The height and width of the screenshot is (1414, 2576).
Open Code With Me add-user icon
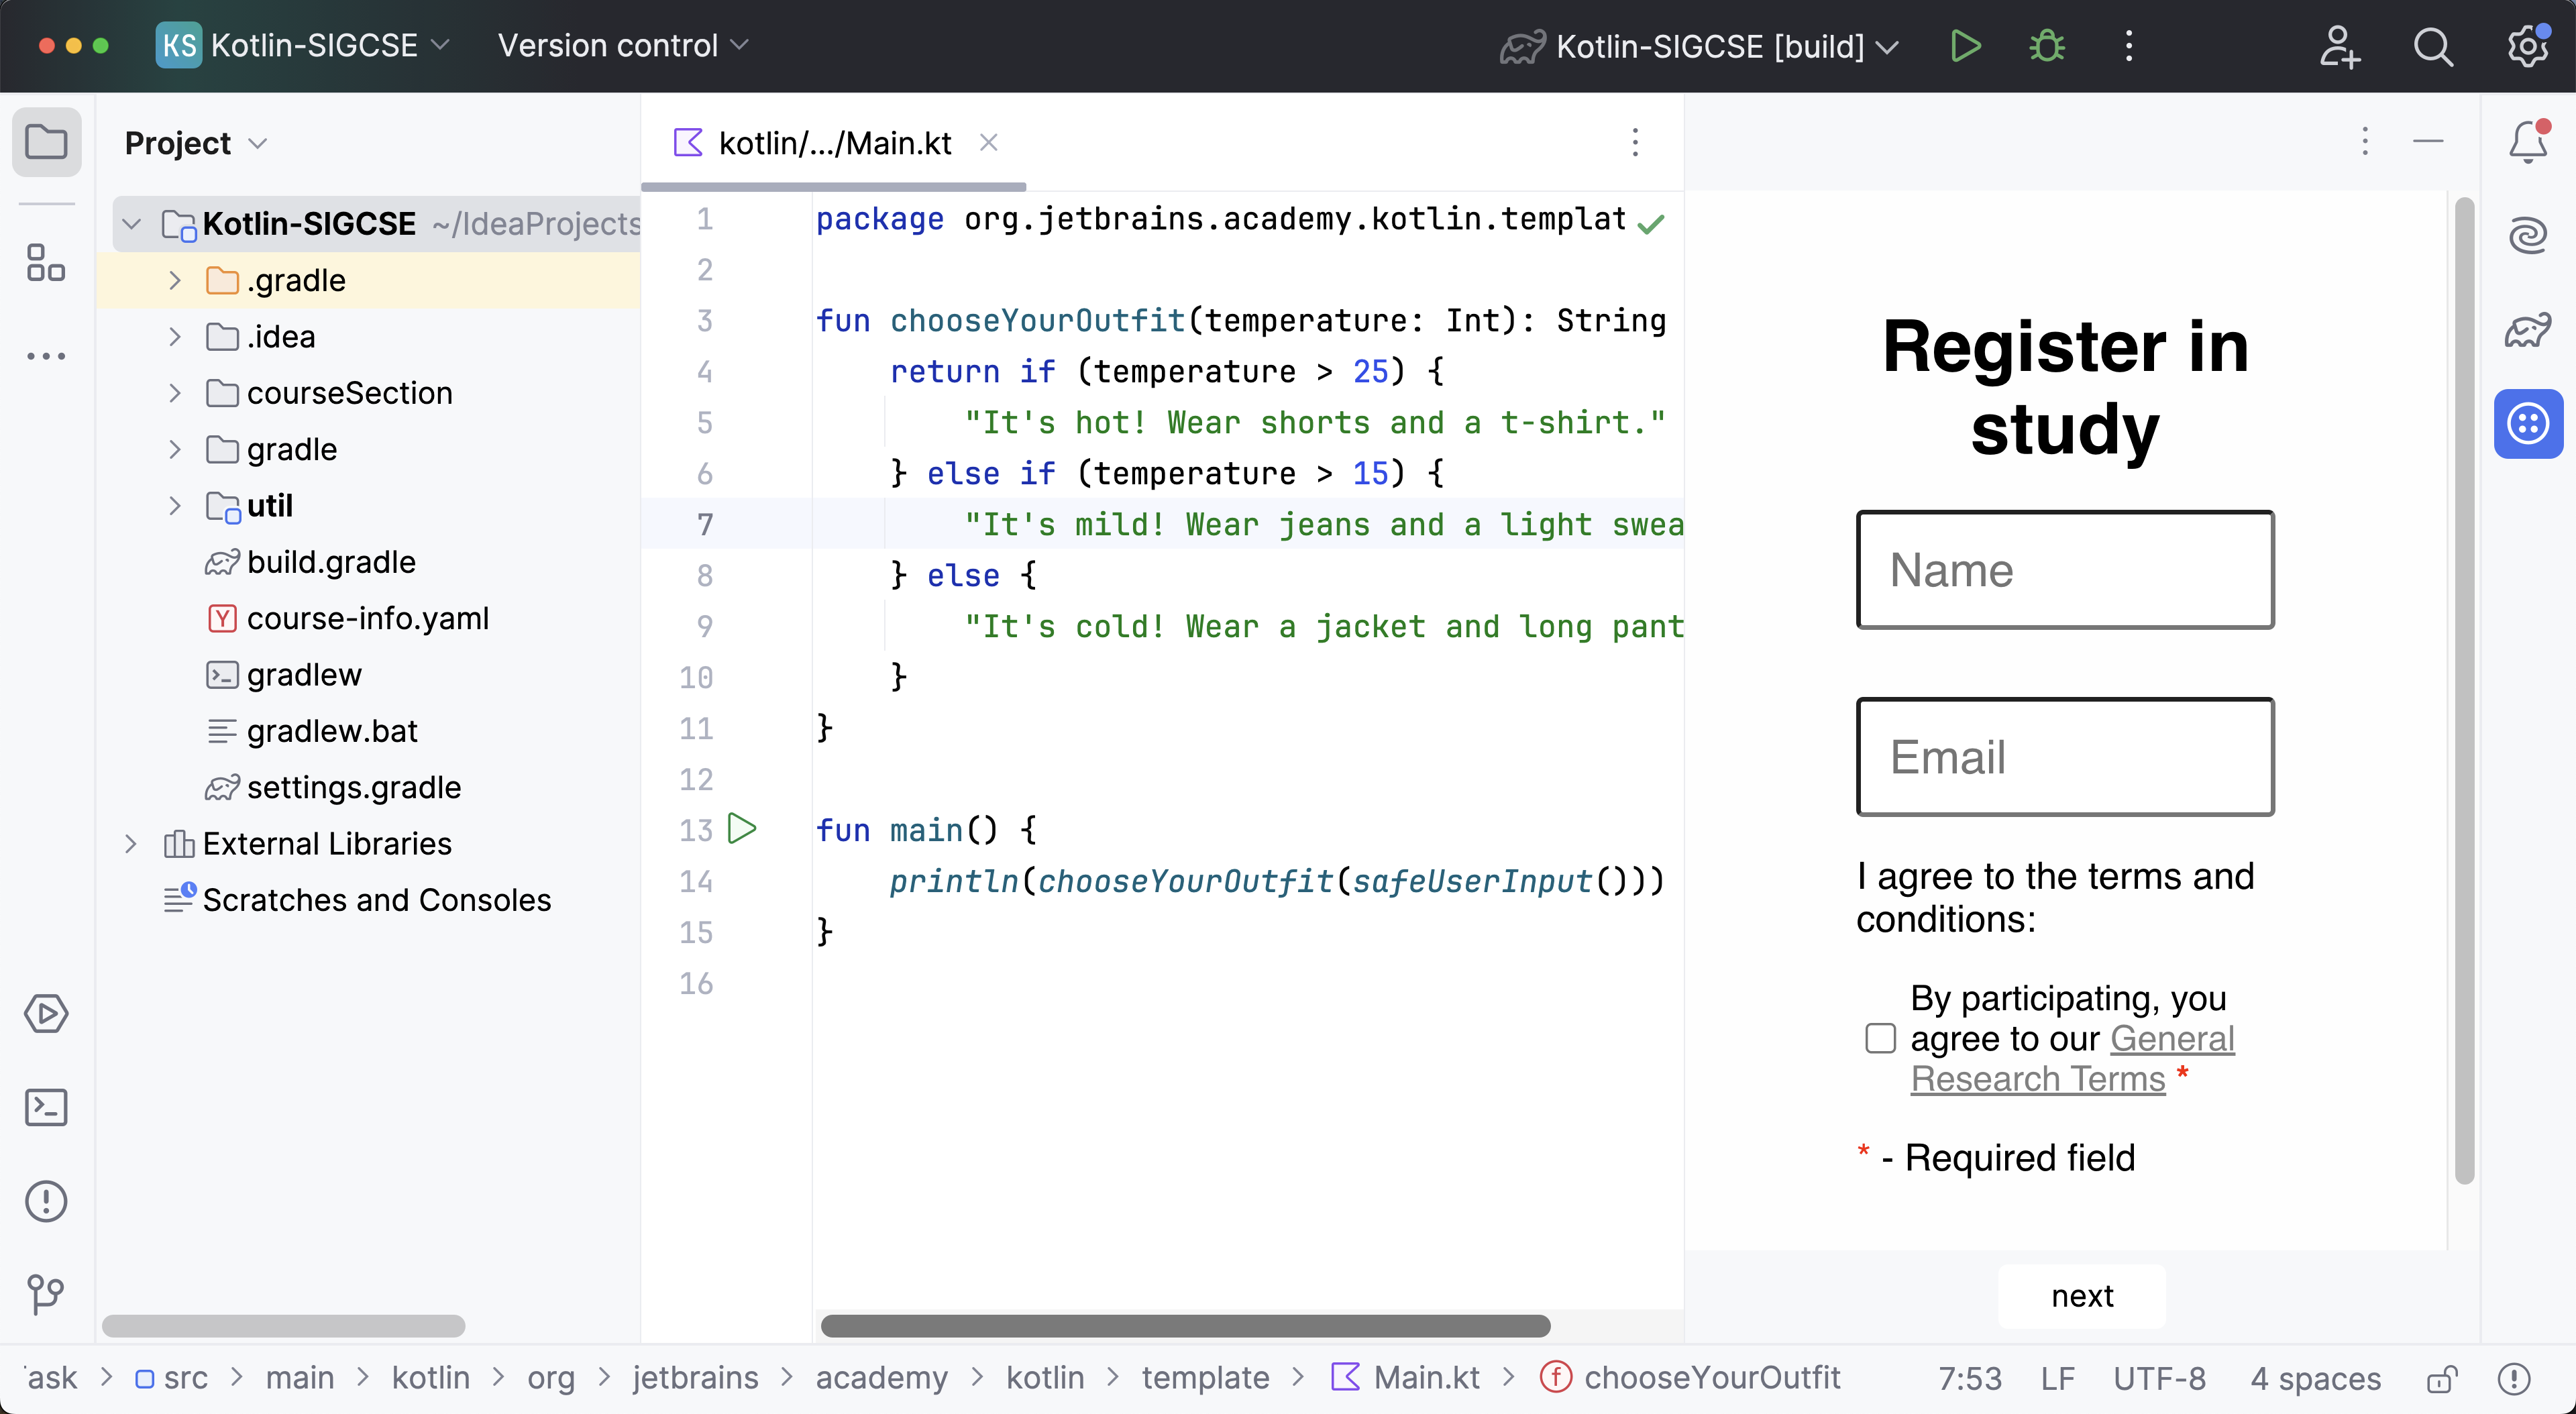tap(2339, 46)
